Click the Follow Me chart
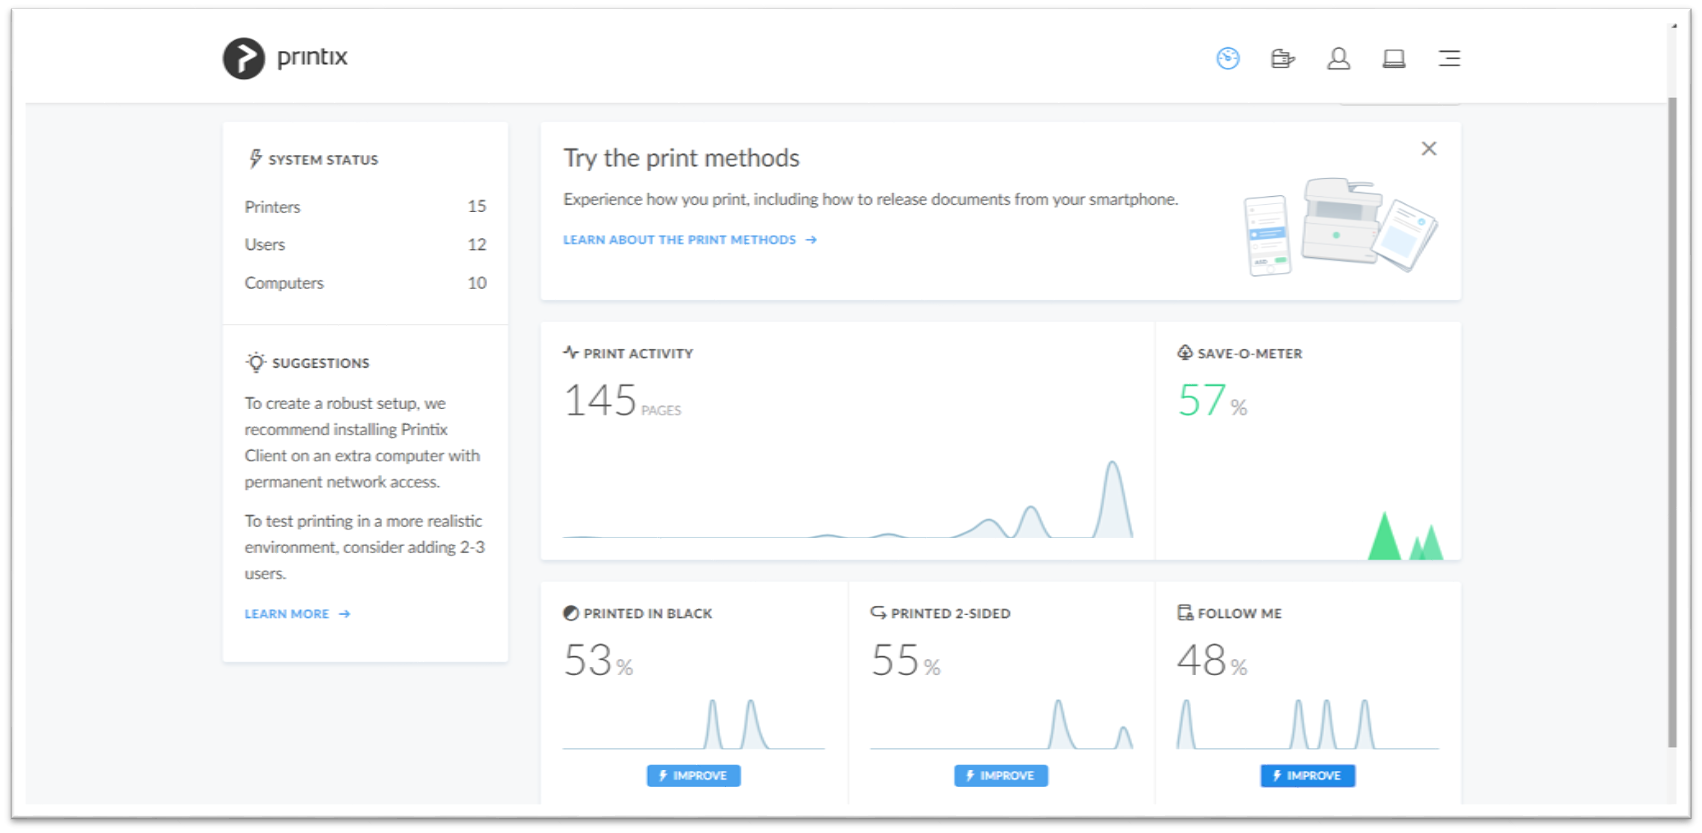 [x=1308, y=723]
